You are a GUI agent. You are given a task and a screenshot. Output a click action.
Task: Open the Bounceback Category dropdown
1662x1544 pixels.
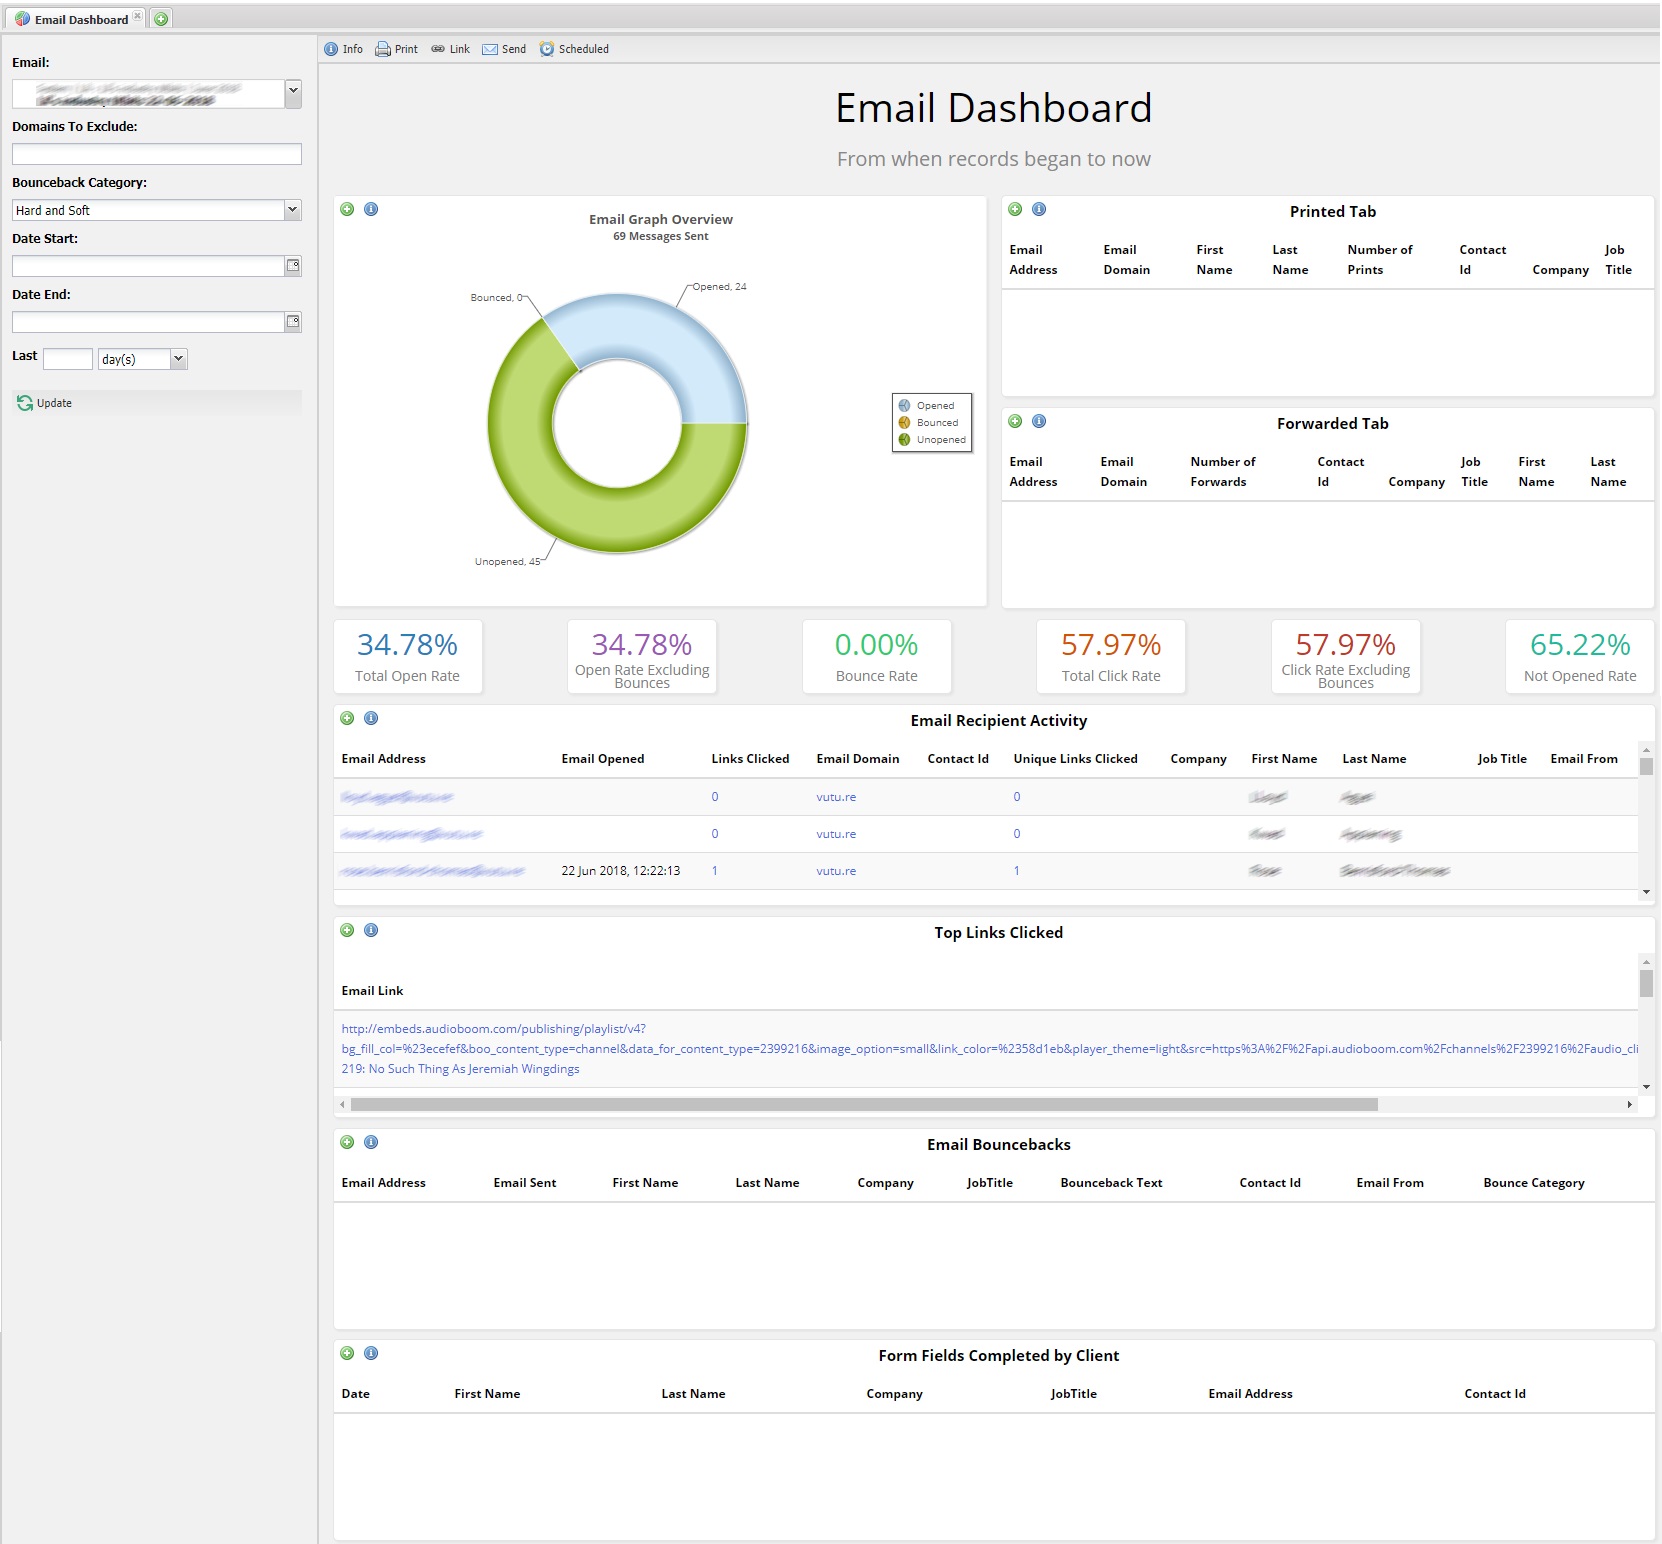pyautogui.click(x=292, y=210)
